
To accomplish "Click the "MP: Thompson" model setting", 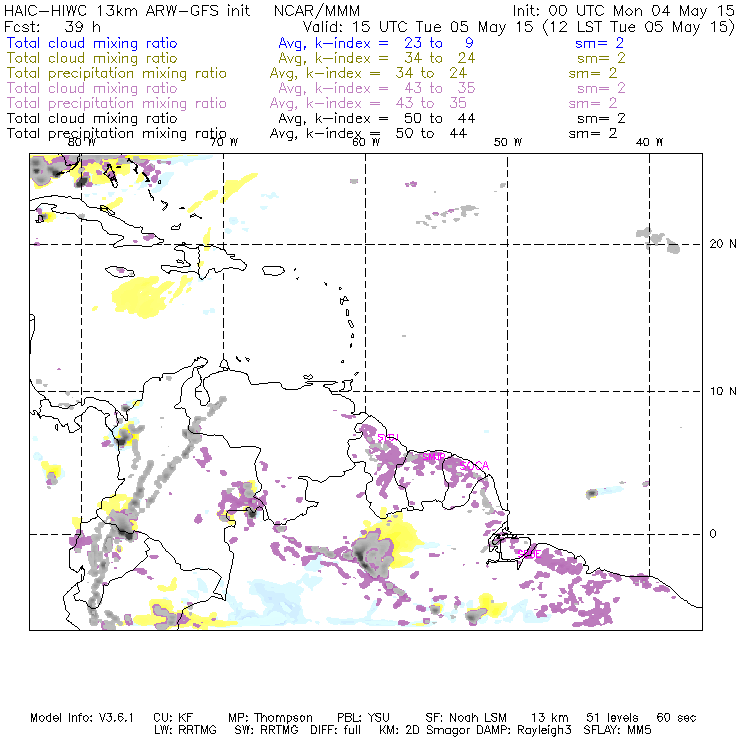I will pyautogui.click(x=270, y=718).
